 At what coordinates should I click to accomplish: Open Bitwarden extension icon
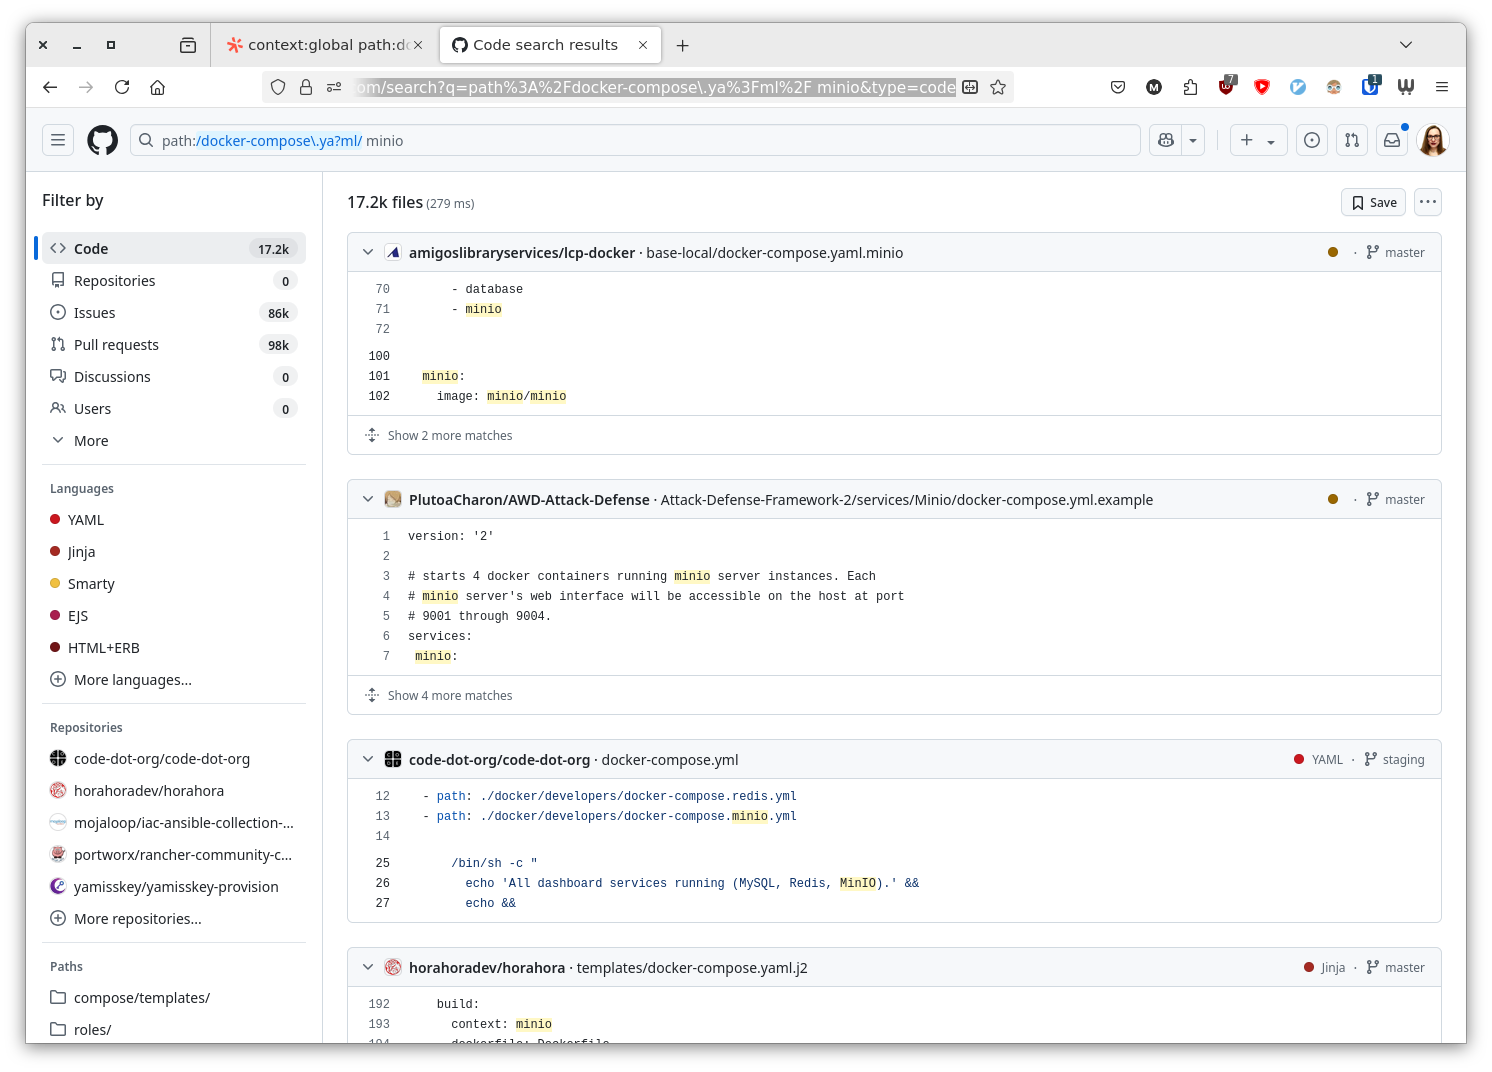1370,87
